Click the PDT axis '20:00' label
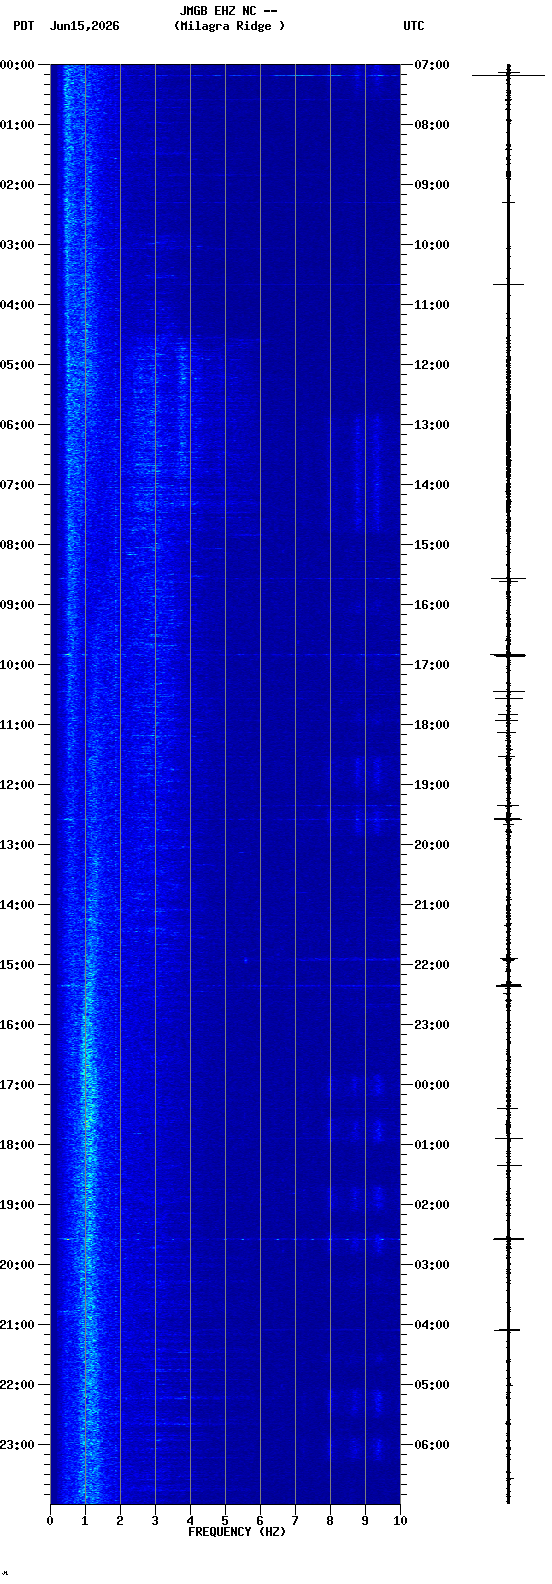Screen dimensions: 552x1584 [x=17, y=1265]
